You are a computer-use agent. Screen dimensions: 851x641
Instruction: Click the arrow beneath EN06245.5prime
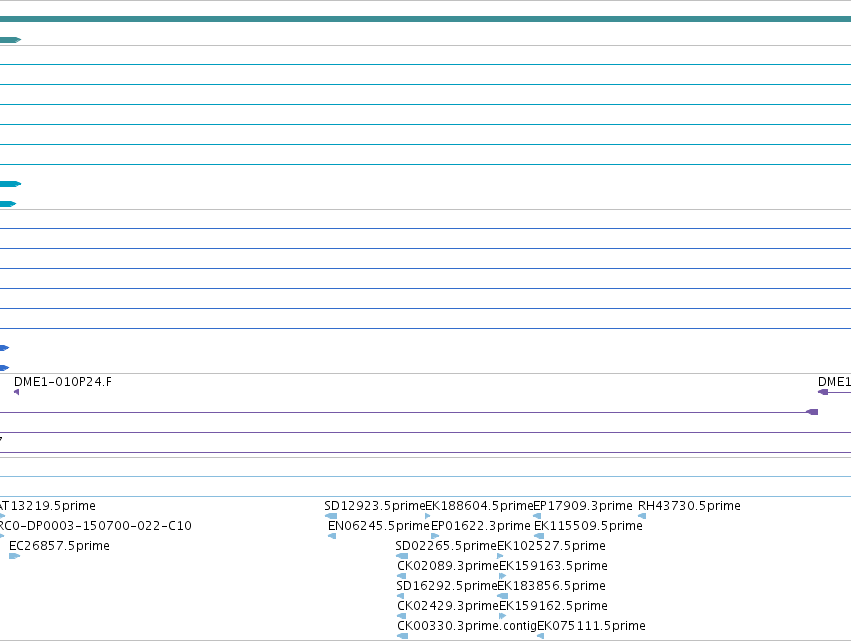click(332, 536)
